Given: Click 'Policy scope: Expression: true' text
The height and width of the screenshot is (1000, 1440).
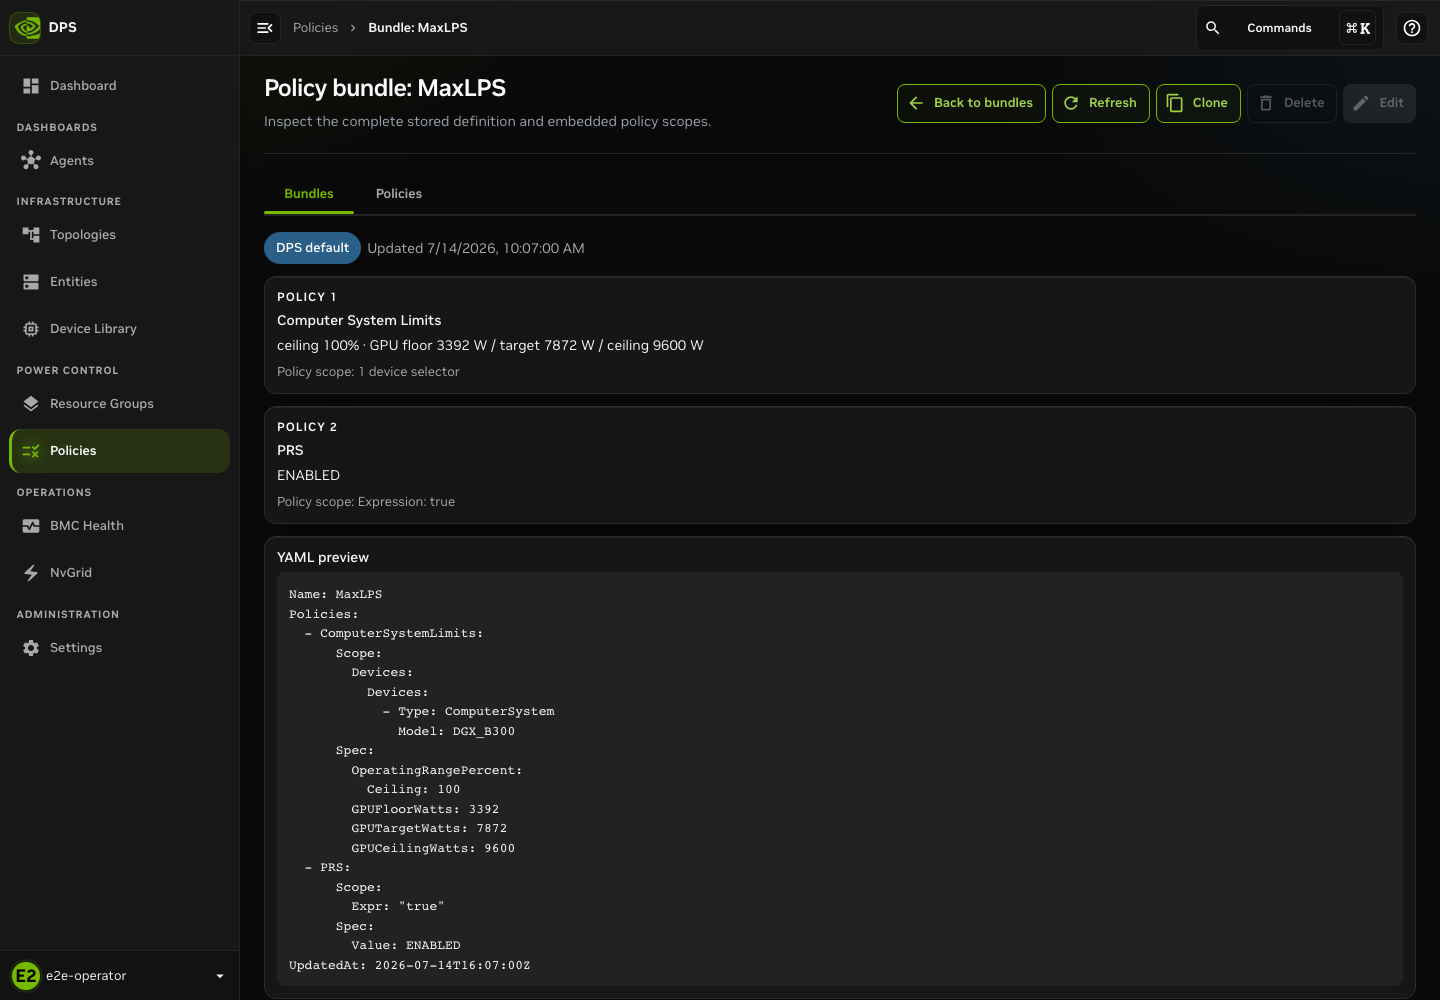Looking at the screenshot, I should click(366, 502).
